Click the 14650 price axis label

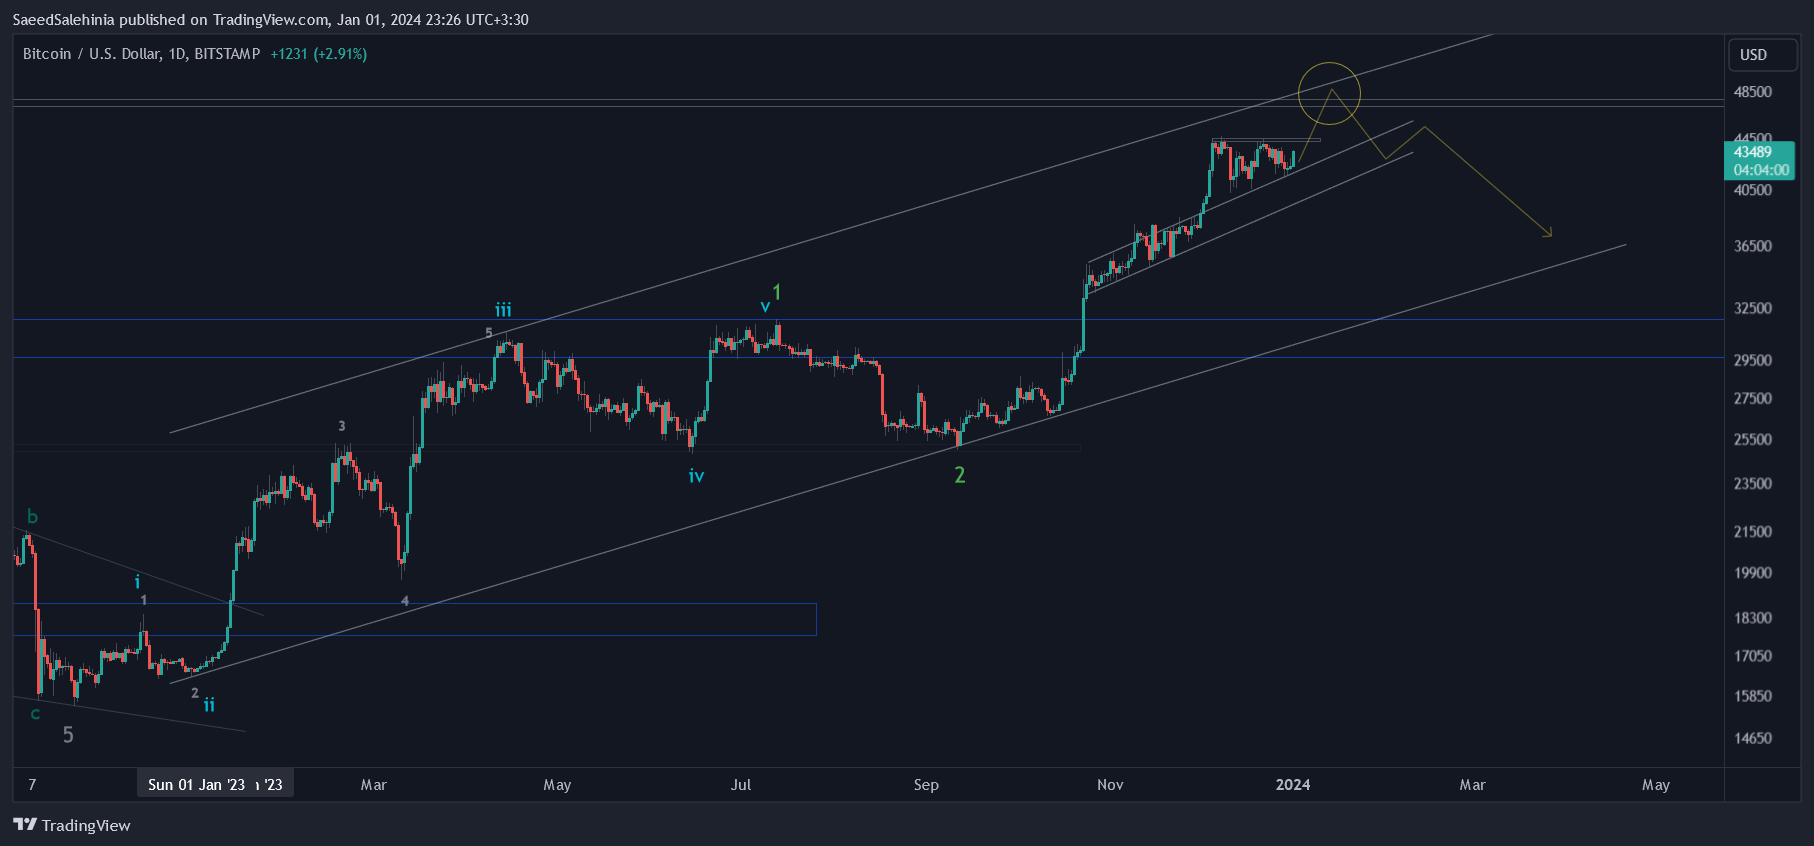coord(1753,738)
